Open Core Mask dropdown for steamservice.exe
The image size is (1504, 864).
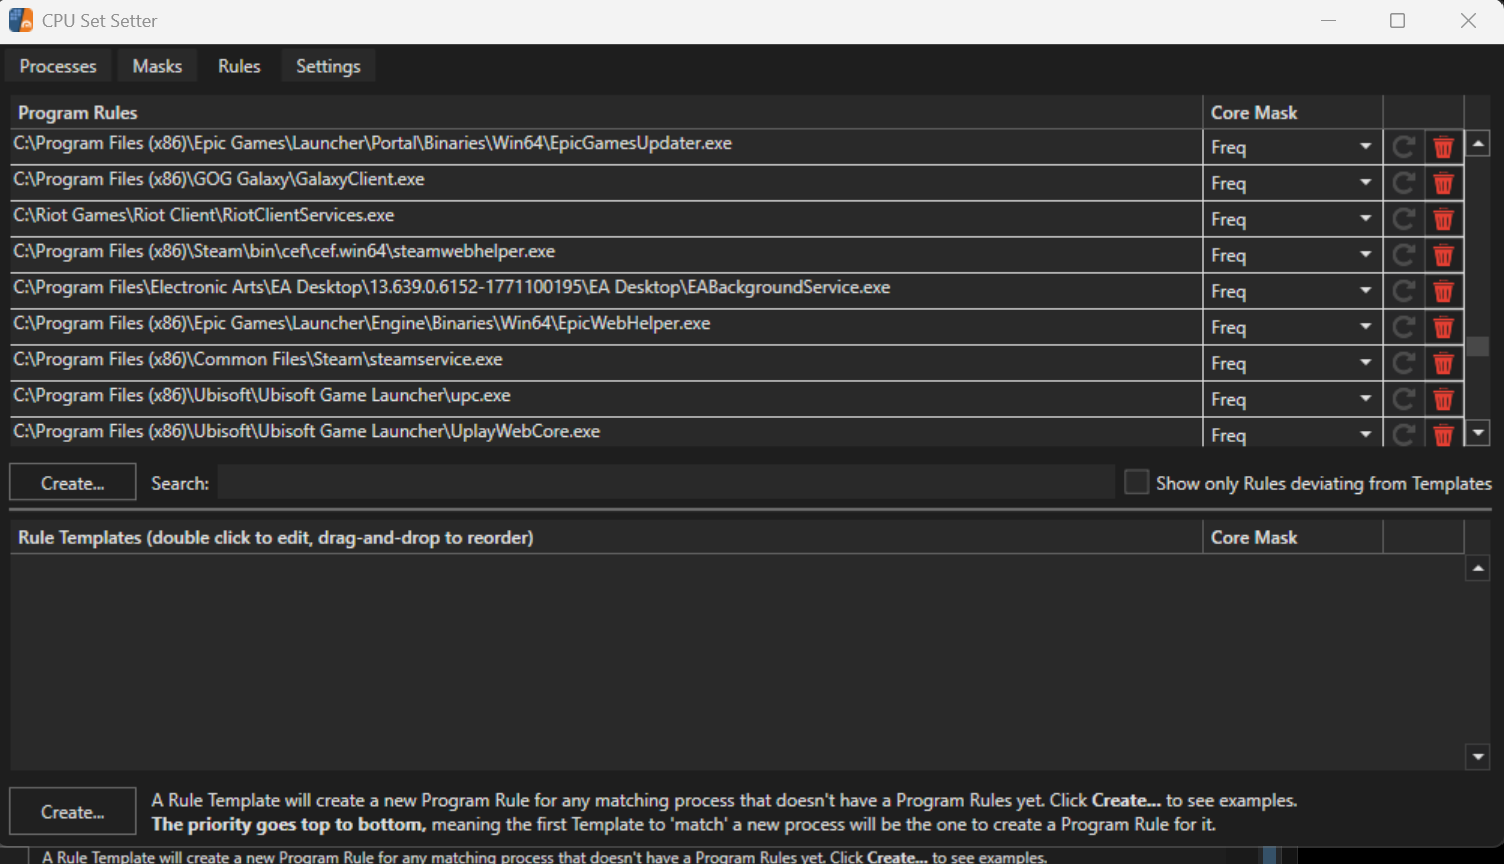pos(1292,363)
